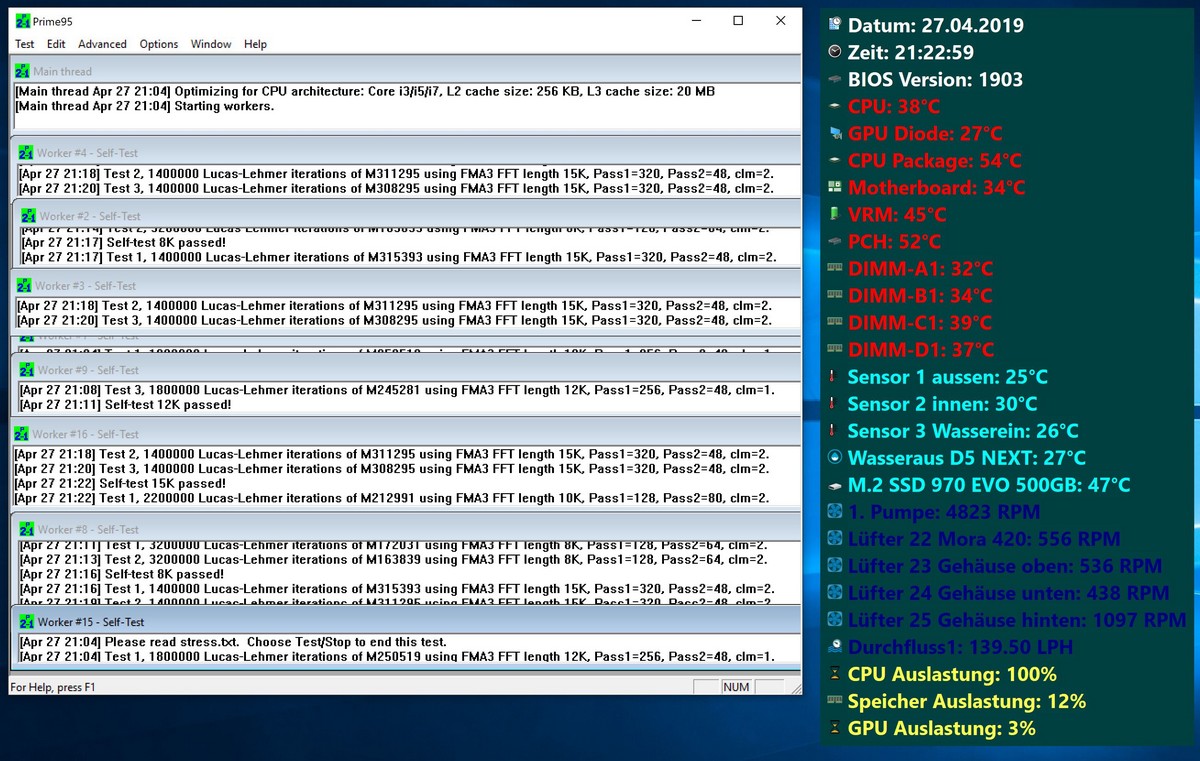Select the Main thread window title bar
1200x761 pixels.
coord(406,71)
